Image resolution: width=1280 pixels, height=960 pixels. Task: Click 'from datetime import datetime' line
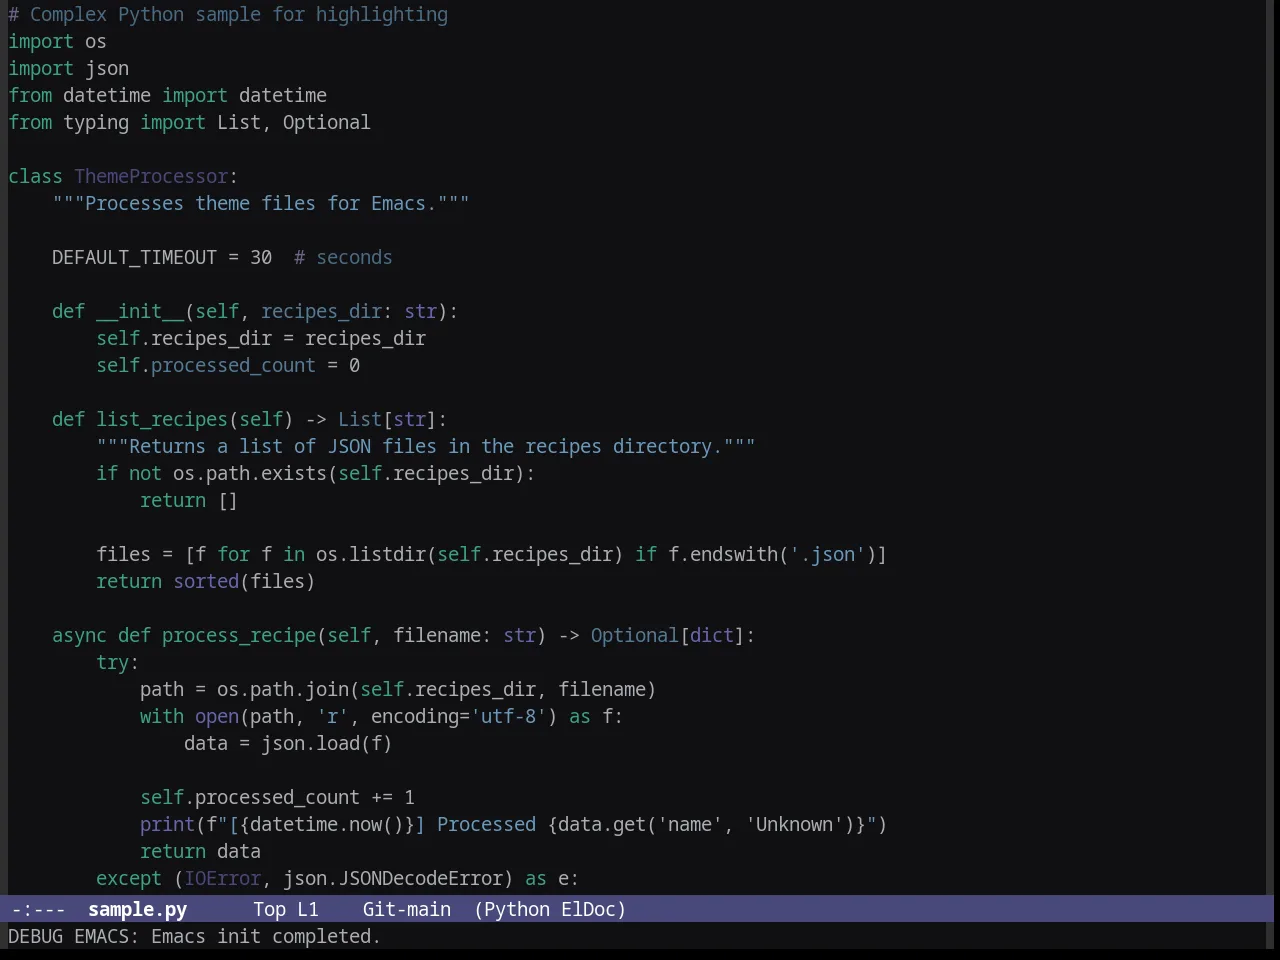click(x=167, y=95)
